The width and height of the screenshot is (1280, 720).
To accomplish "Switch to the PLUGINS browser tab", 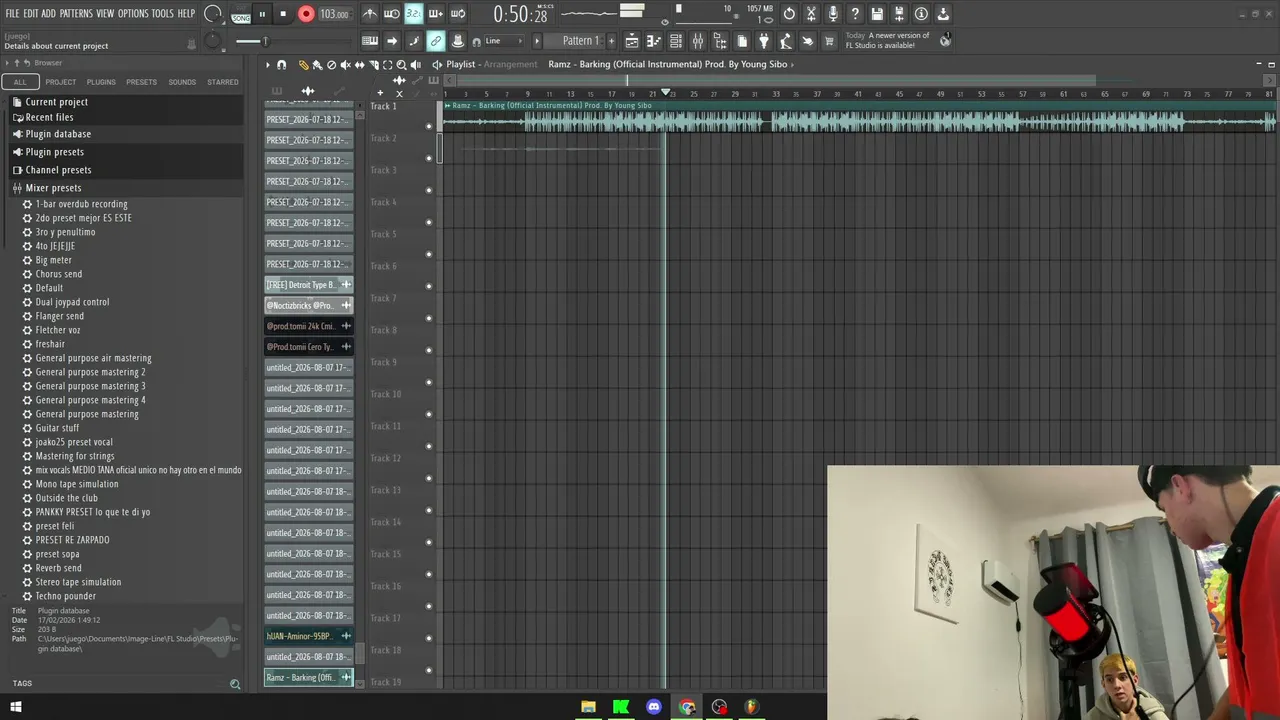I will tap(101, 82).
